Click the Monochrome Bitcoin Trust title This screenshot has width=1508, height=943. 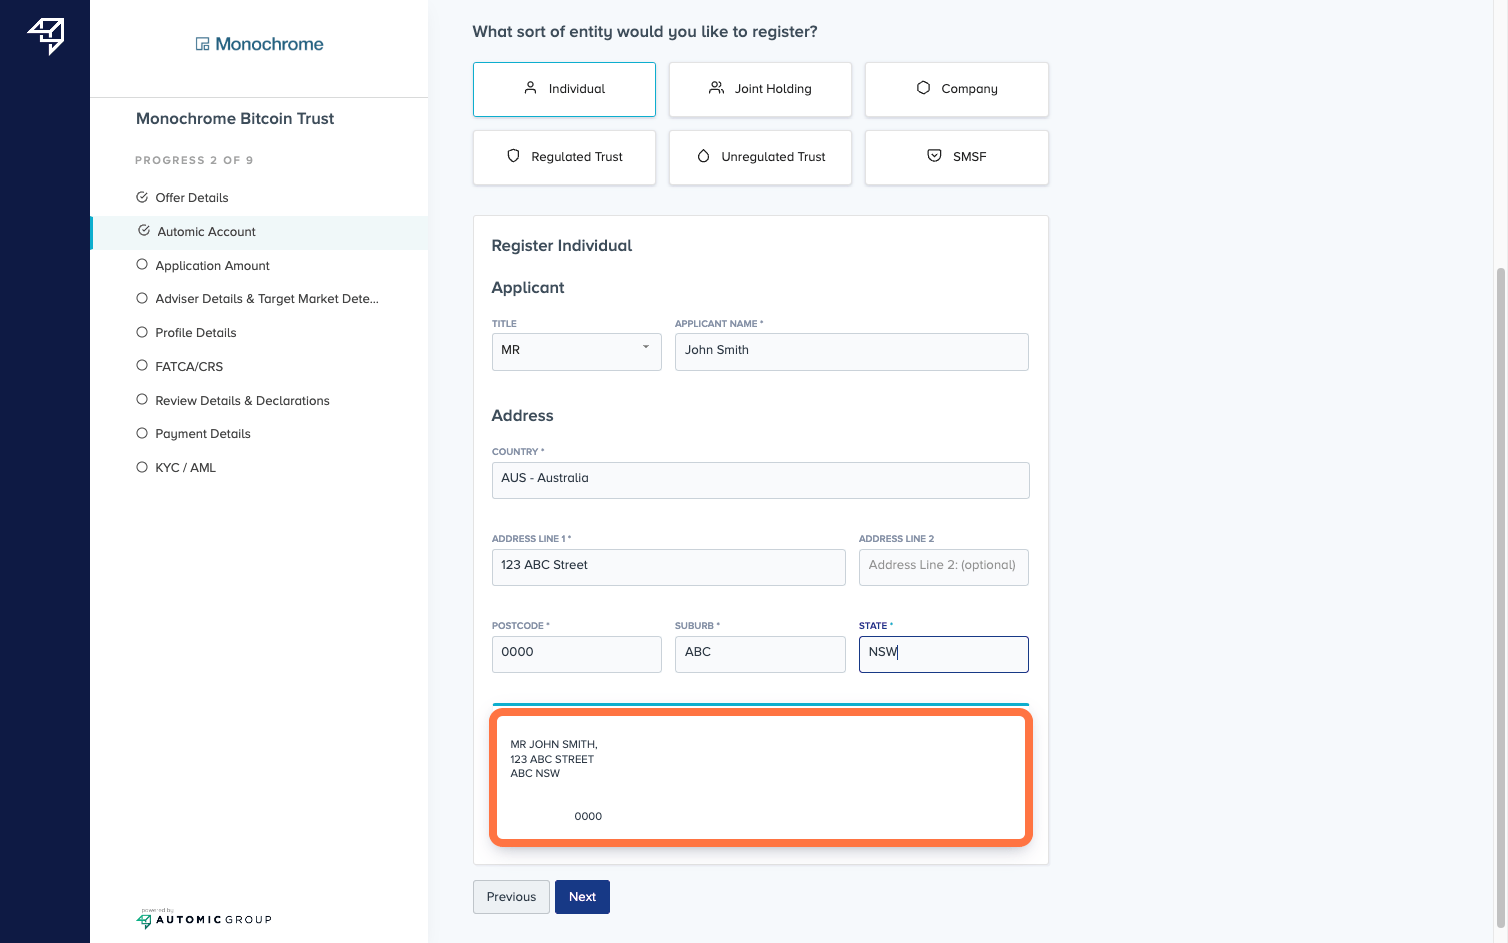pyautogui.click(x=235, y=118)
